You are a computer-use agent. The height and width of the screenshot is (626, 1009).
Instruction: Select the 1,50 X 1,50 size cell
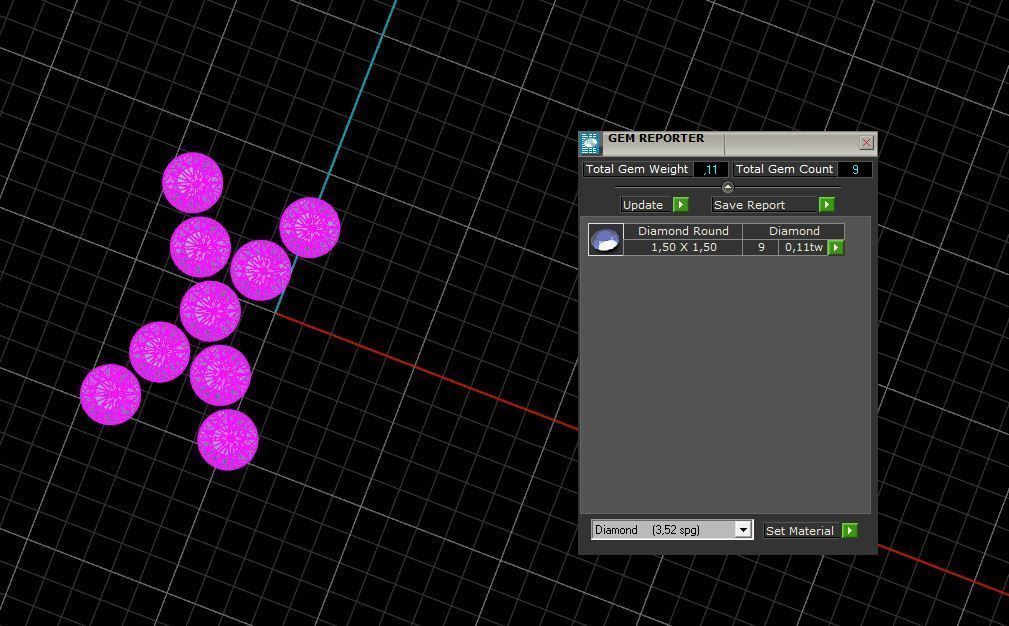point(683,248)
